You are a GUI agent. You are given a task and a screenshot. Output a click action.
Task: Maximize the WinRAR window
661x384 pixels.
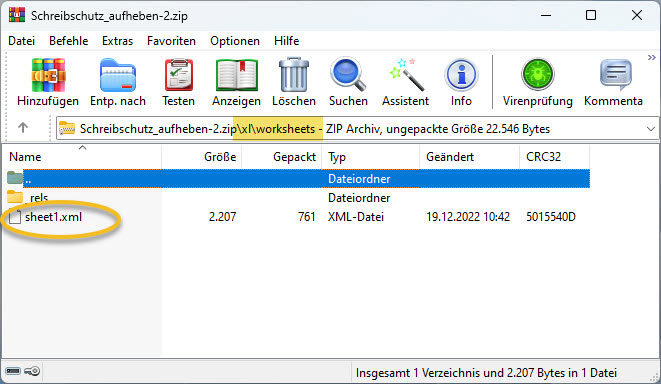click(x=591, y=16)
